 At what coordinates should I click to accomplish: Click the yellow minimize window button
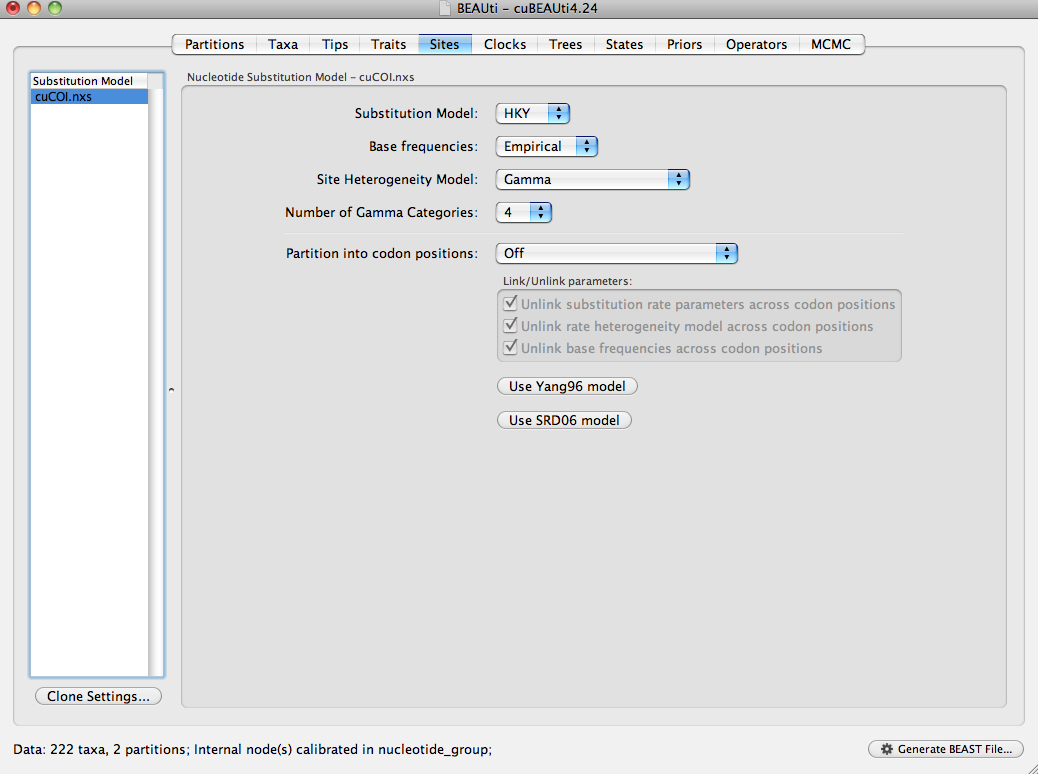tap(34, 8)
